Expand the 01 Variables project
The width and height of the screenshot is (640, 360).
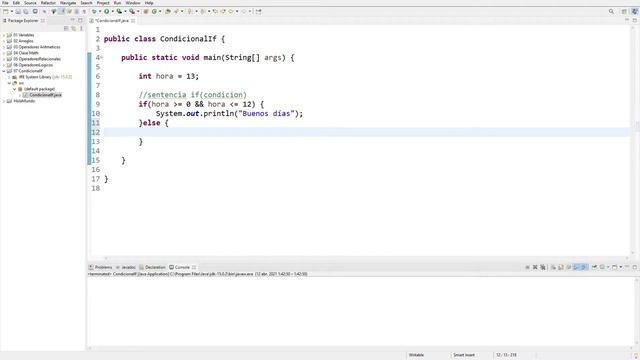pos(4,35)
